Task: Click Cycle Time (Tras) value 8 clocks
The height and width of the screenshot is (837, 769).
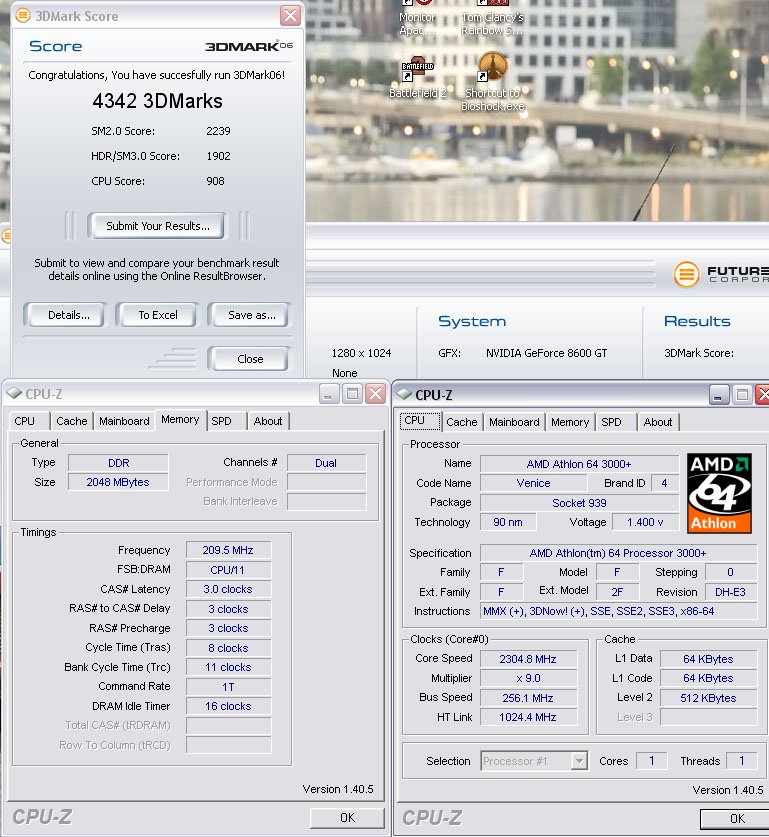Action: click(x=228, y=648)
